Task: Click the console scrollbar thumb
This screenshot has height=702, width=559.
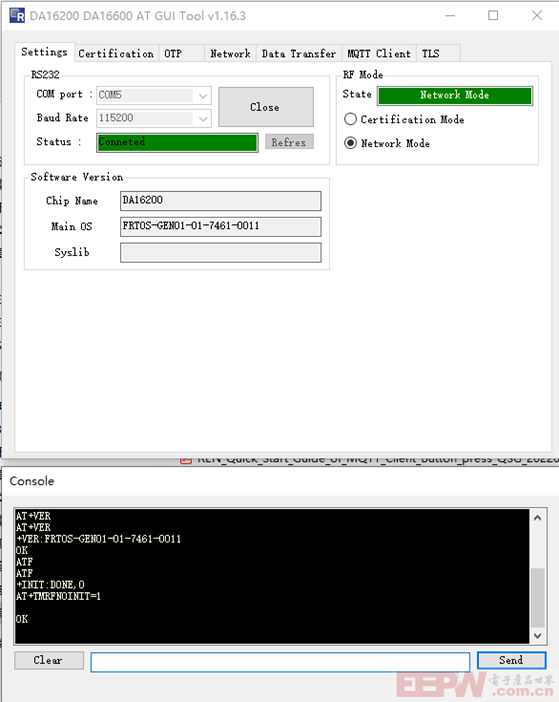Action: coord(538,598)
